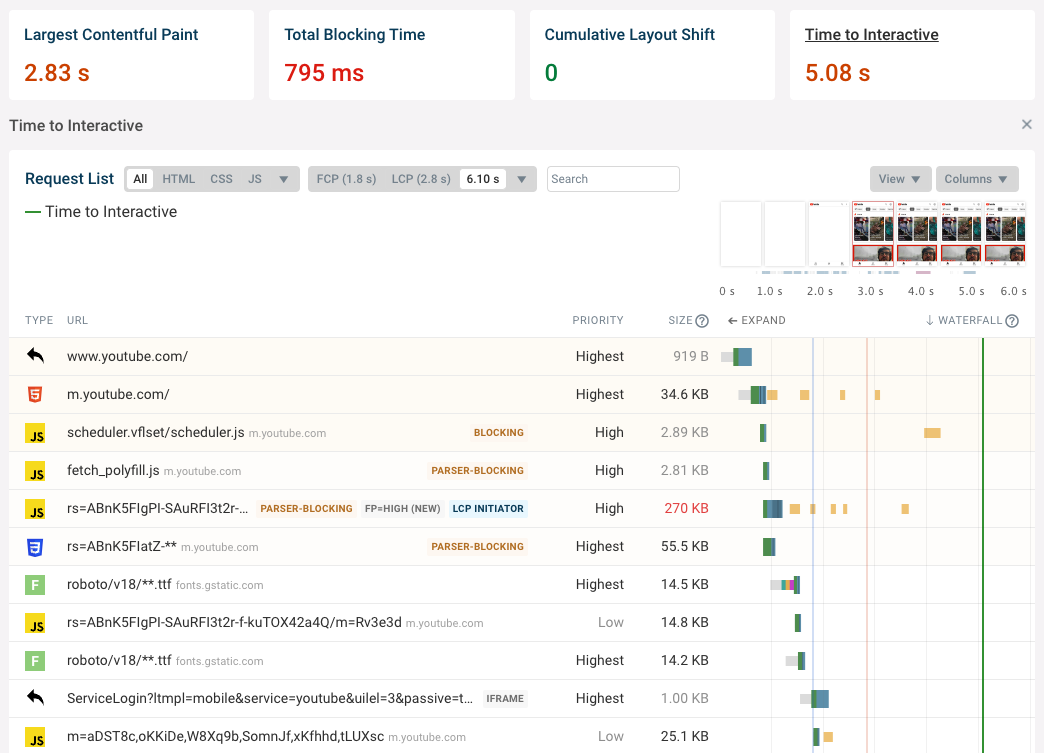Select the 6.10 s time filter
1044x753 pixels.
click(483, 179)
